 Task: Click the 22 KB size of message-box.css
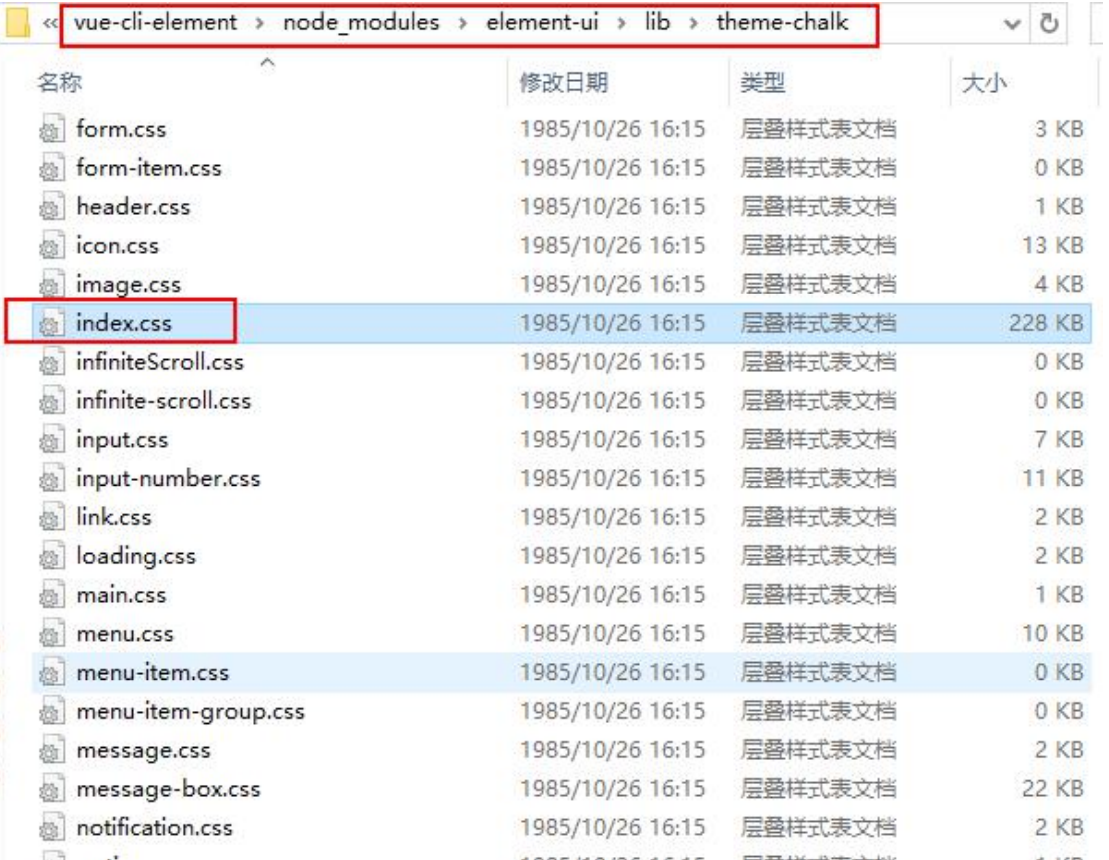[1052, 789]
